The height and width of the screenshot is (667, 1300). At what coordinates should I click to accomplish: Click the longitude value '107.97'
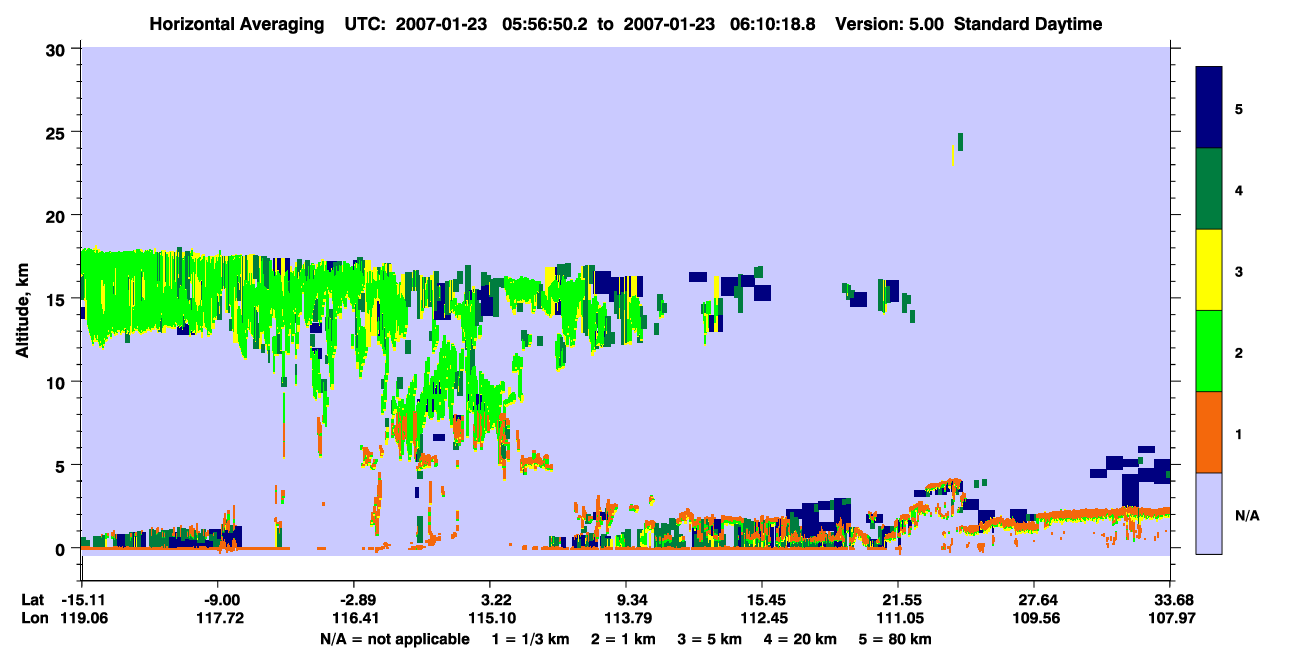[x=1170, y=618]
